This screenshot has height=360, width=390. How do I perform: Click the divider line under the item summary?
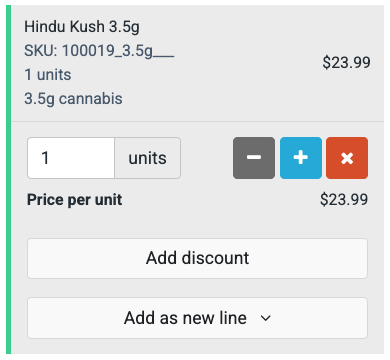(x=197, y=121)
